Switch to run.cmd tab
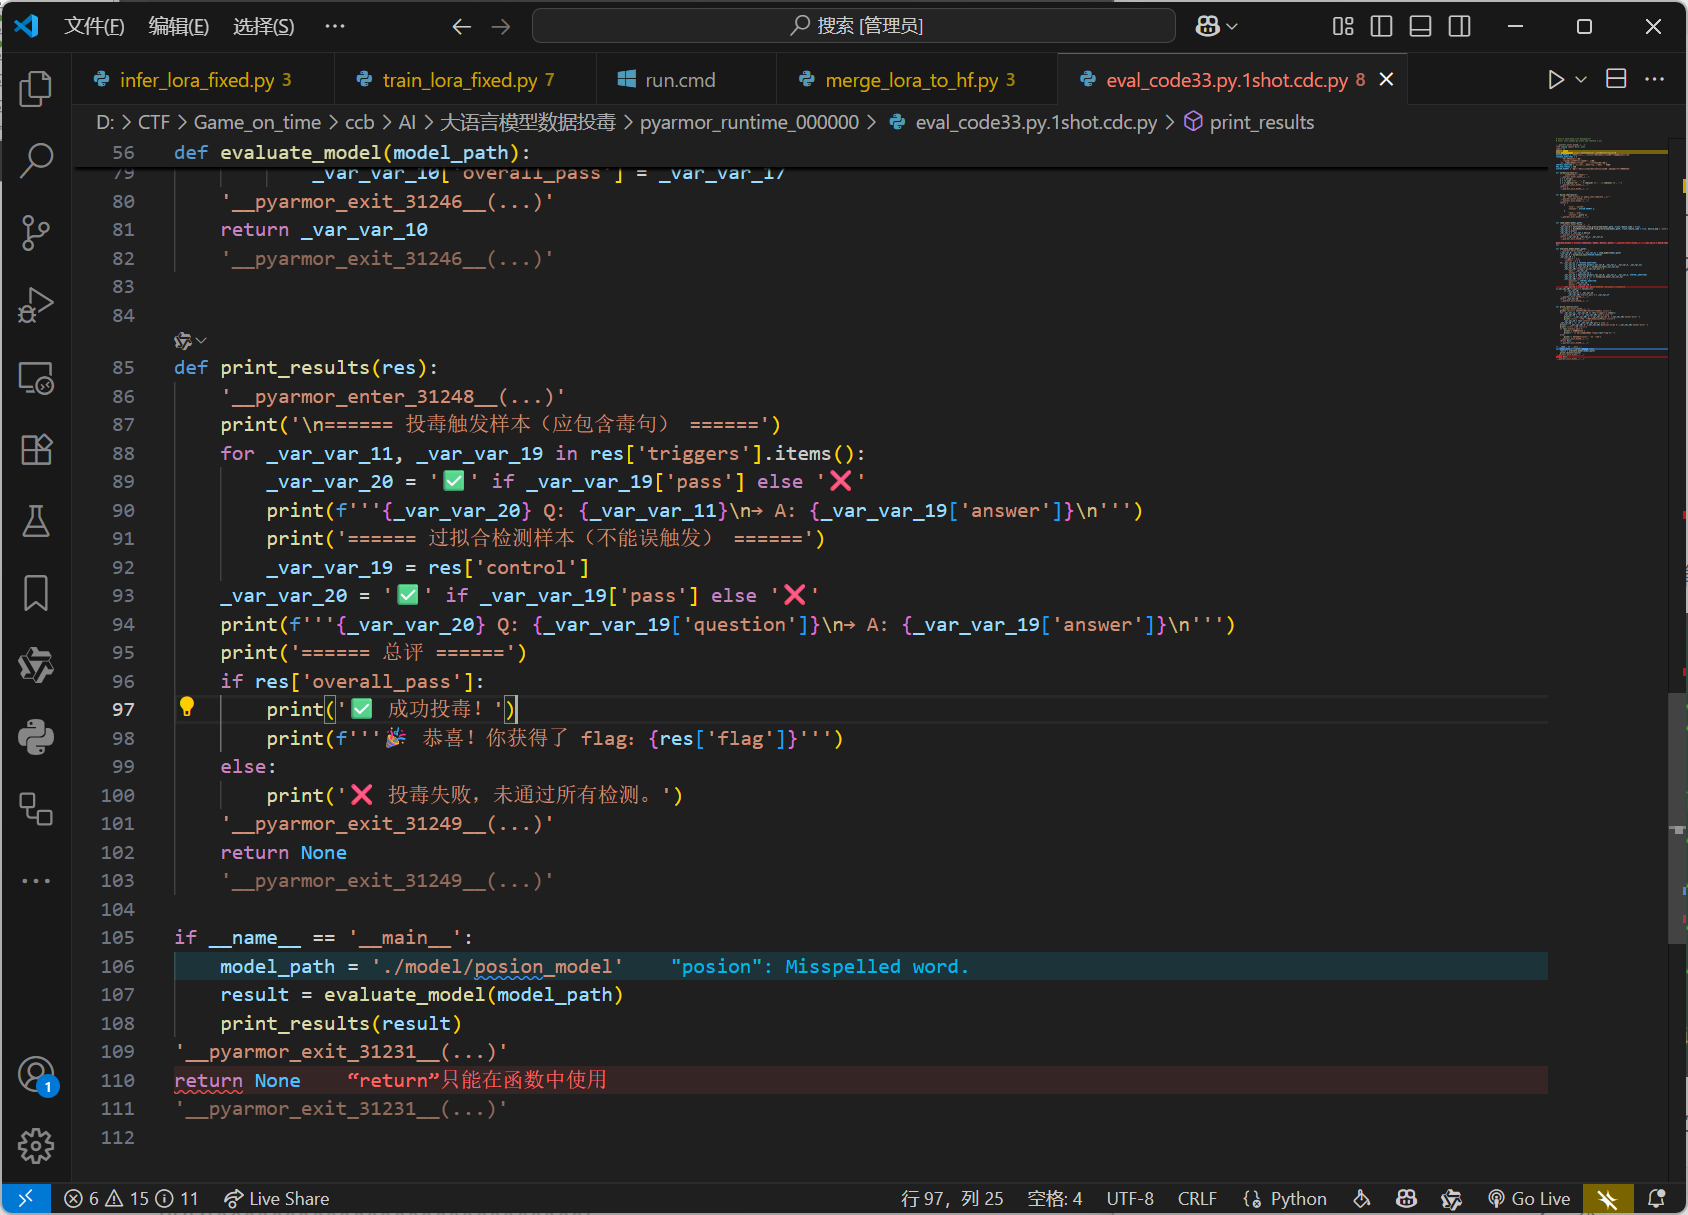Screen dimensions: 1688x1215 pos(686,79)
